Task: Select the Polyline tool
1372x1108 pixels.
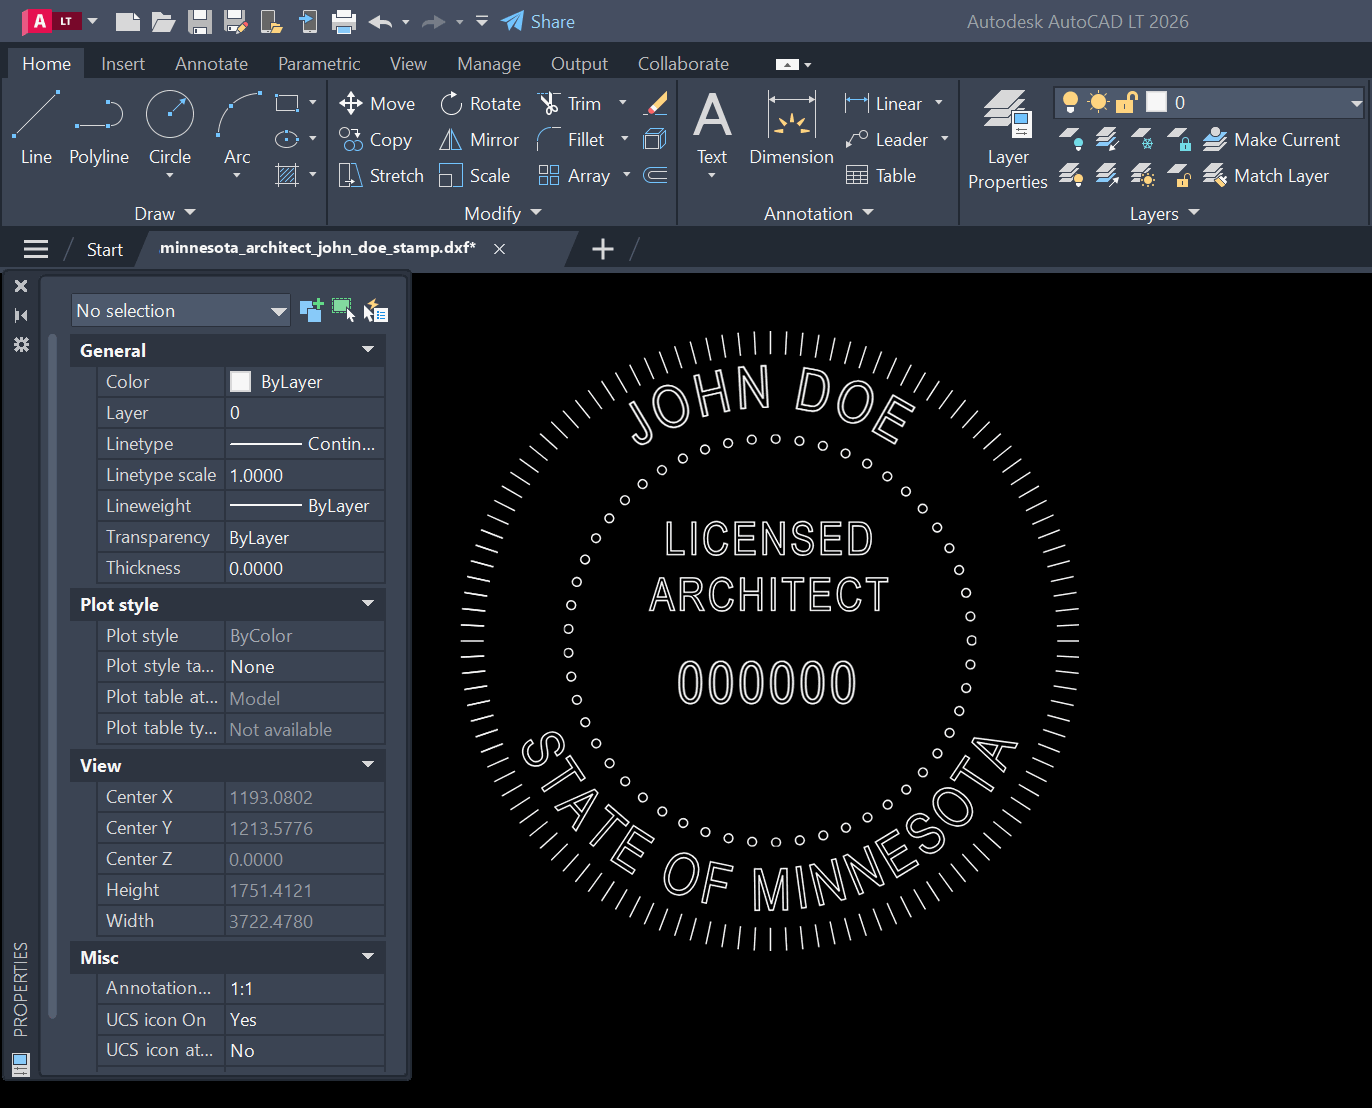Action: (x=99, y=128)
